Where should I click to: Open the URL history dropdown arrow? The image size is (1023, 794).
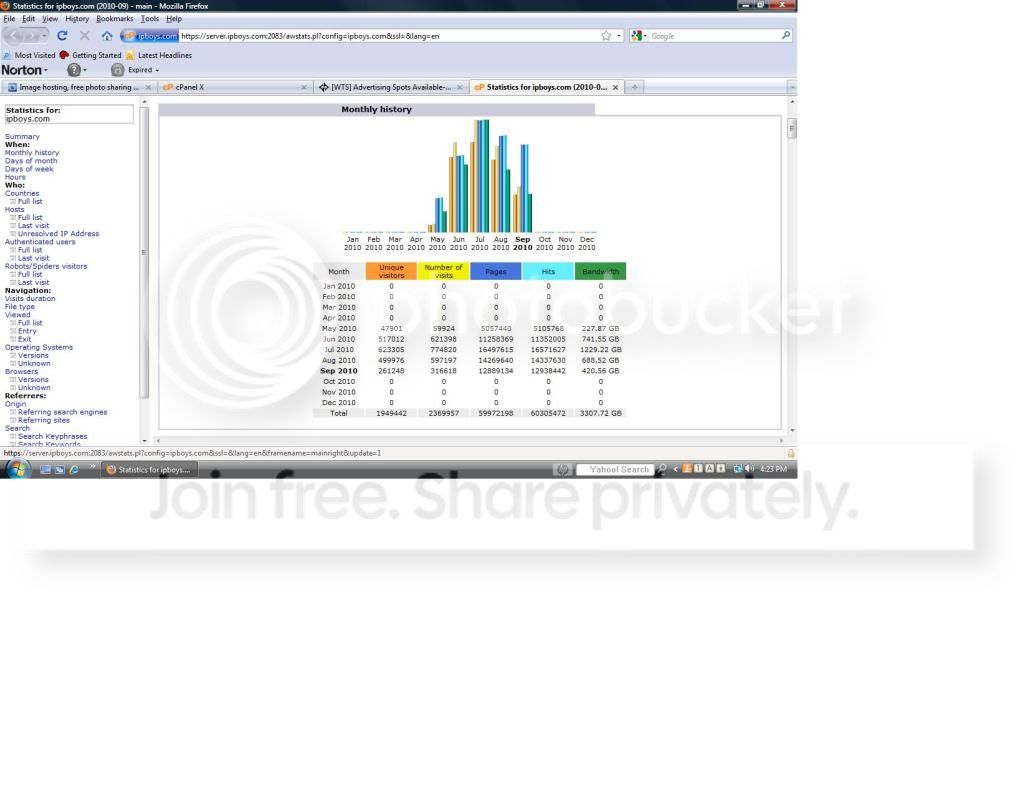pos(619,36)
